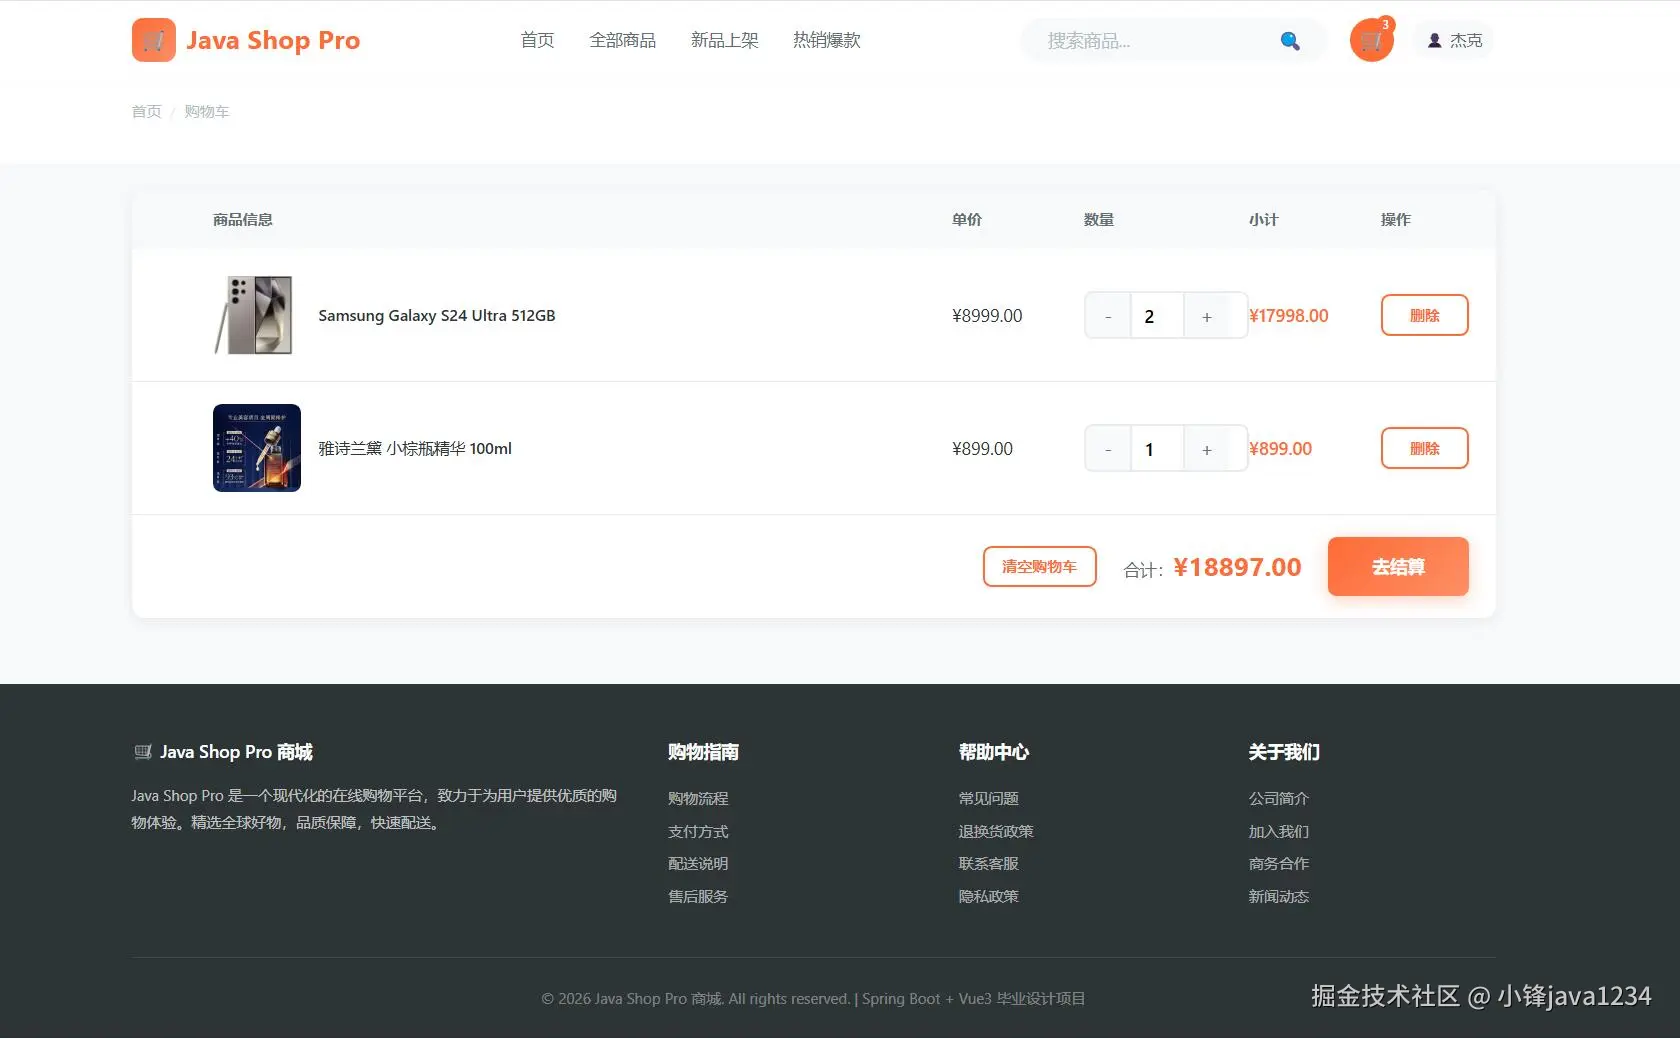Click the Java Shop Pro brand name text
1680x1039 pixels.
273,40
